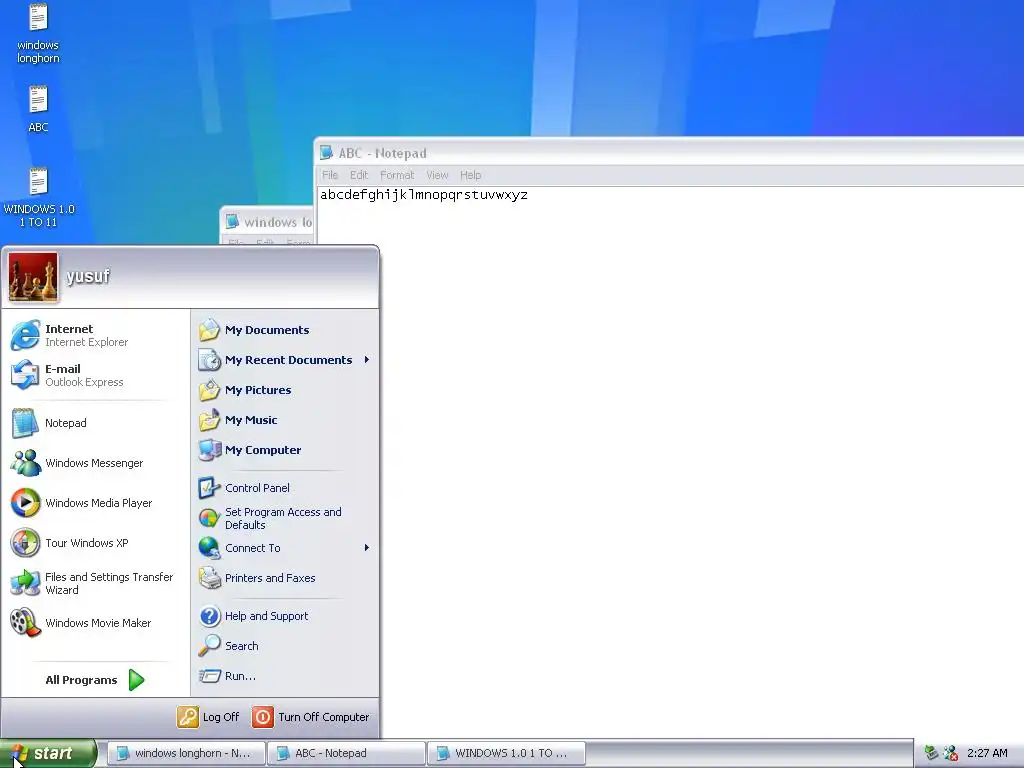Click Turn Off Computer button
The image size is (1024, 768).
(311, 717)
